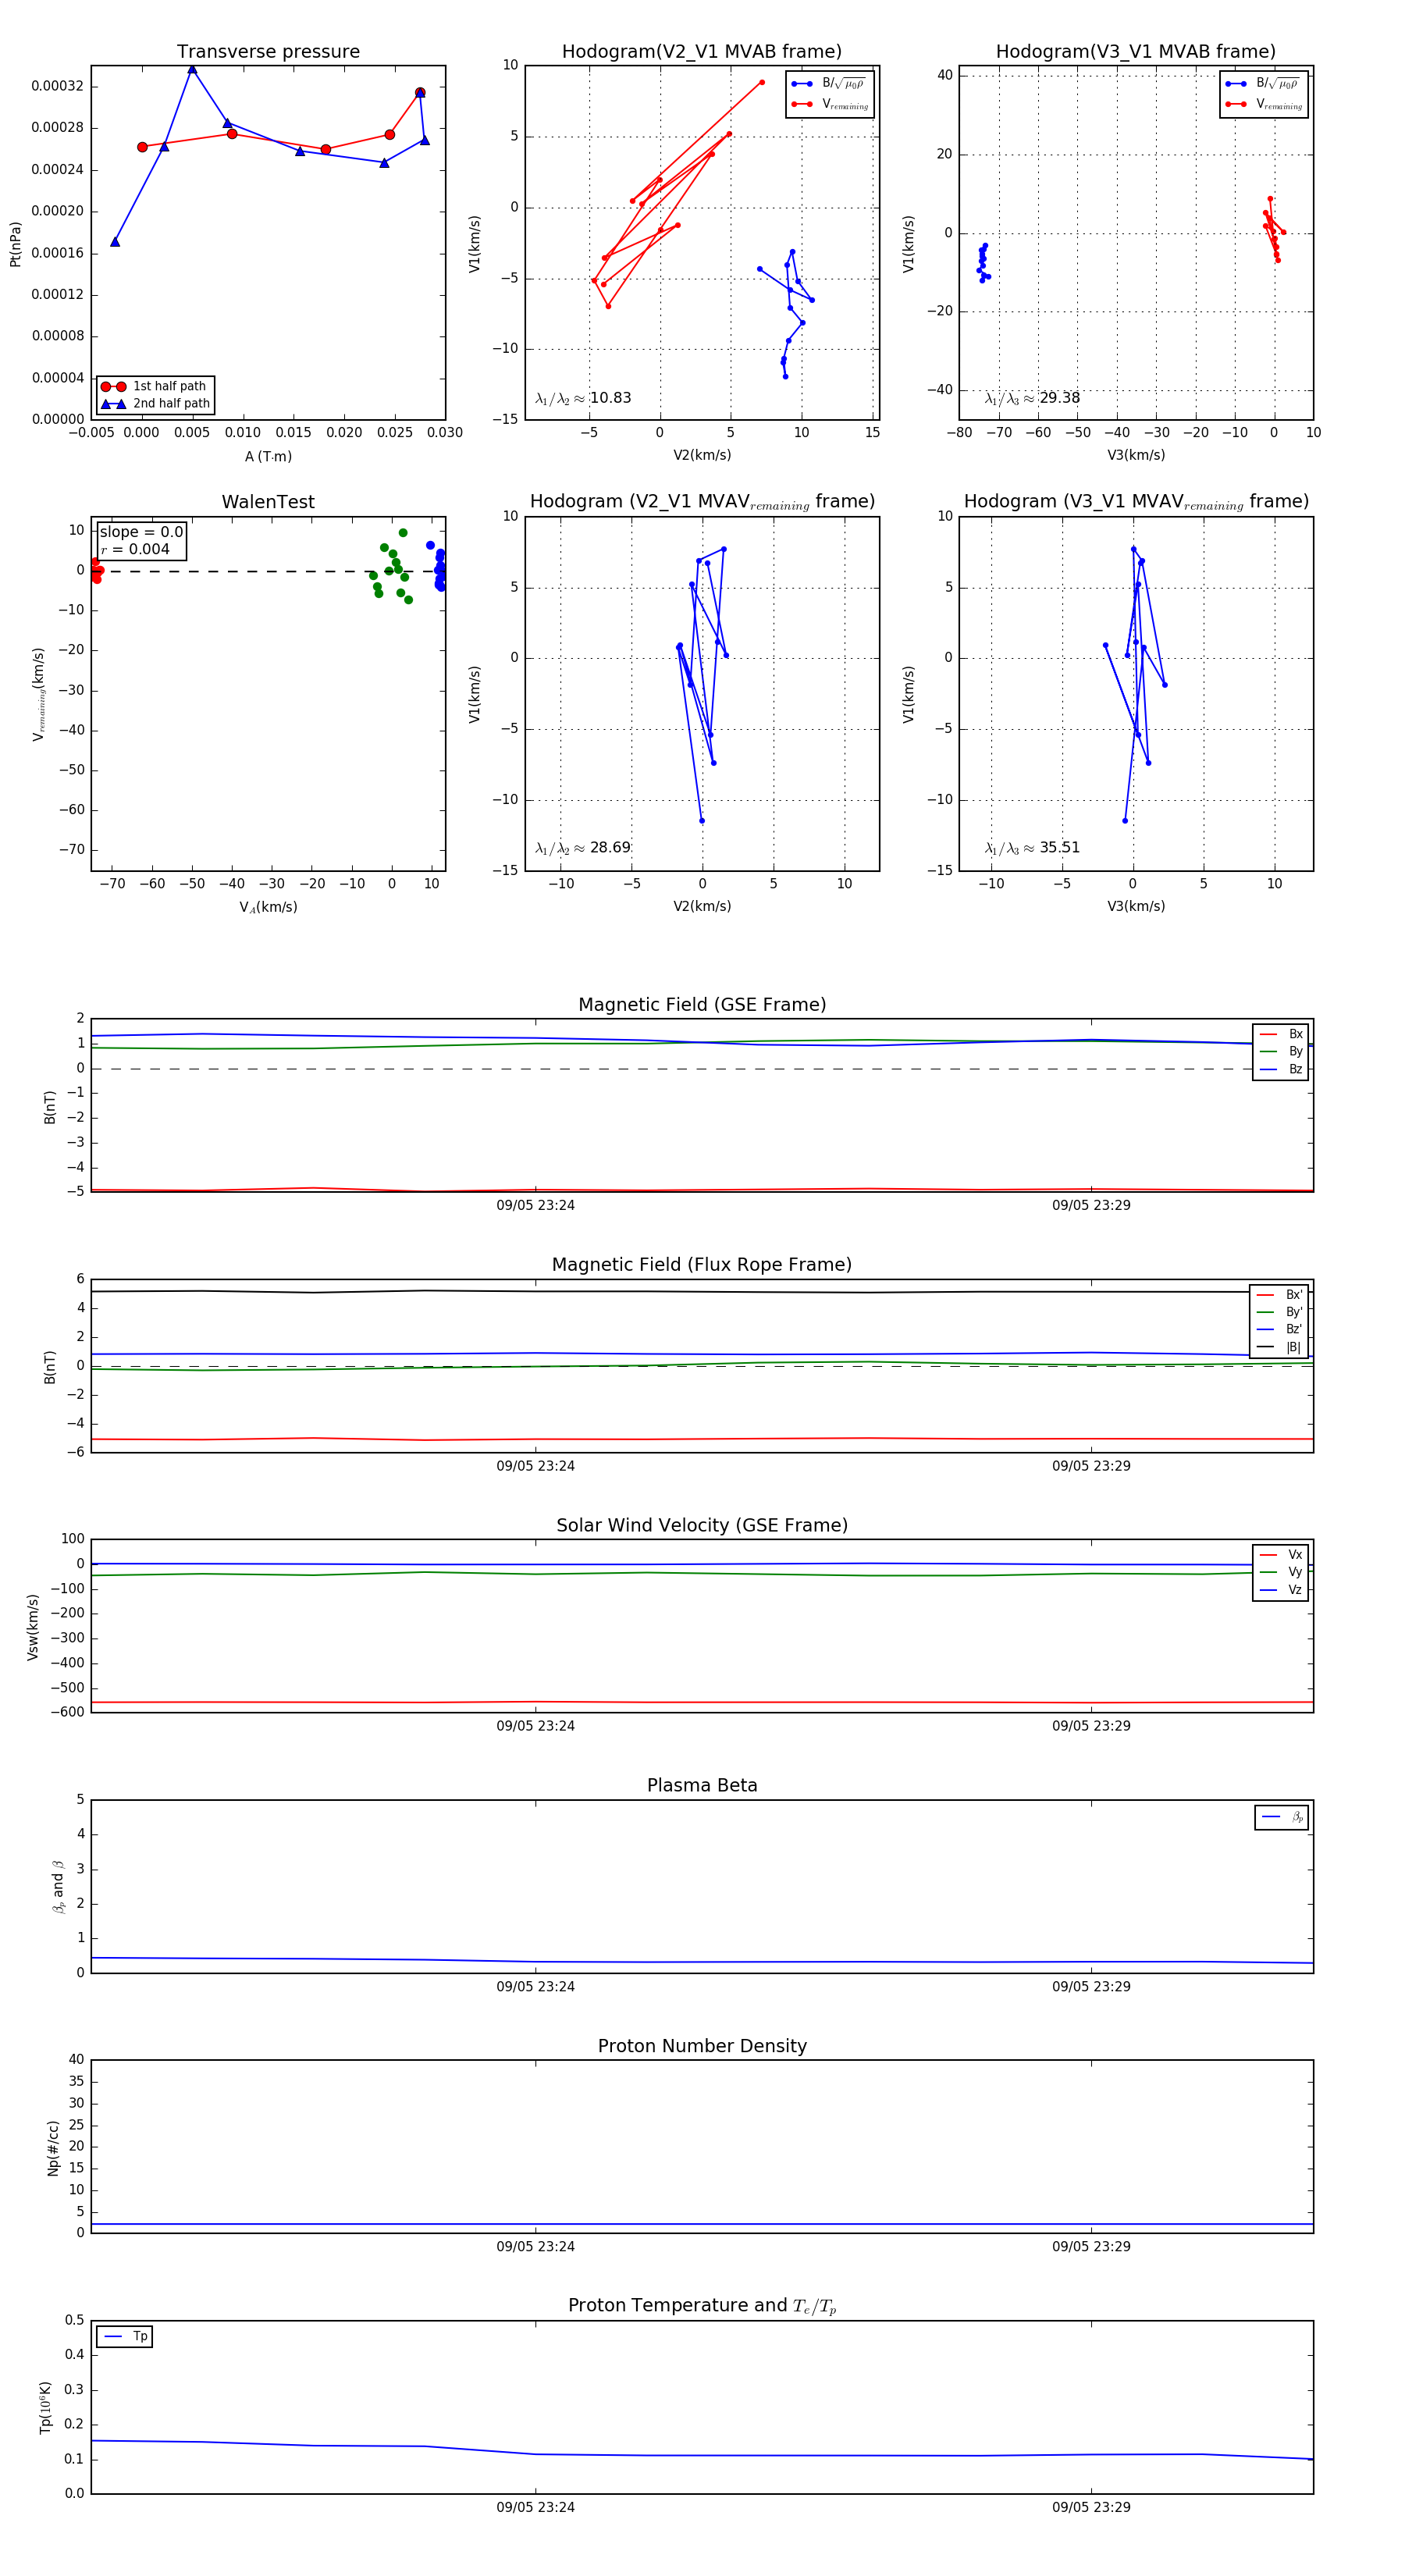Viewport: 1405px width, 2576px height.
Task: Click the 'Magnetic Field (Flux Rope Frame)' title
Action: coord(702,1265)
